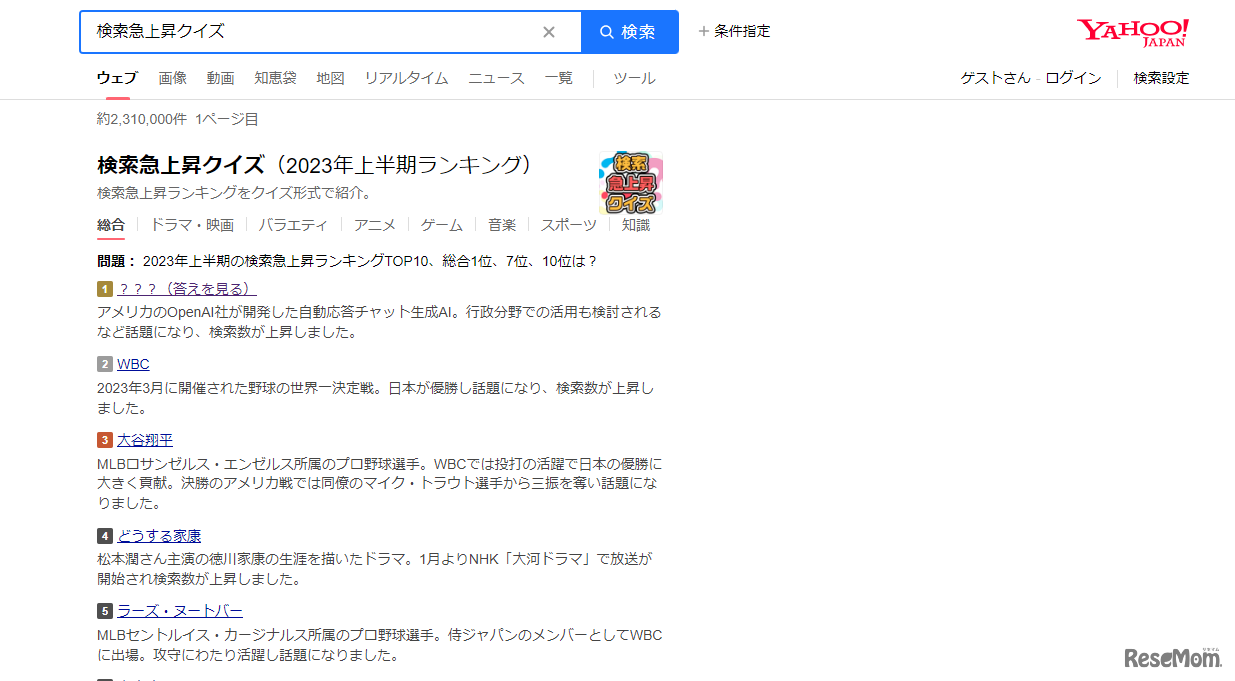Switch to the リアルタイム tab
1235x681 pixels.
click(x=406, y=77)
